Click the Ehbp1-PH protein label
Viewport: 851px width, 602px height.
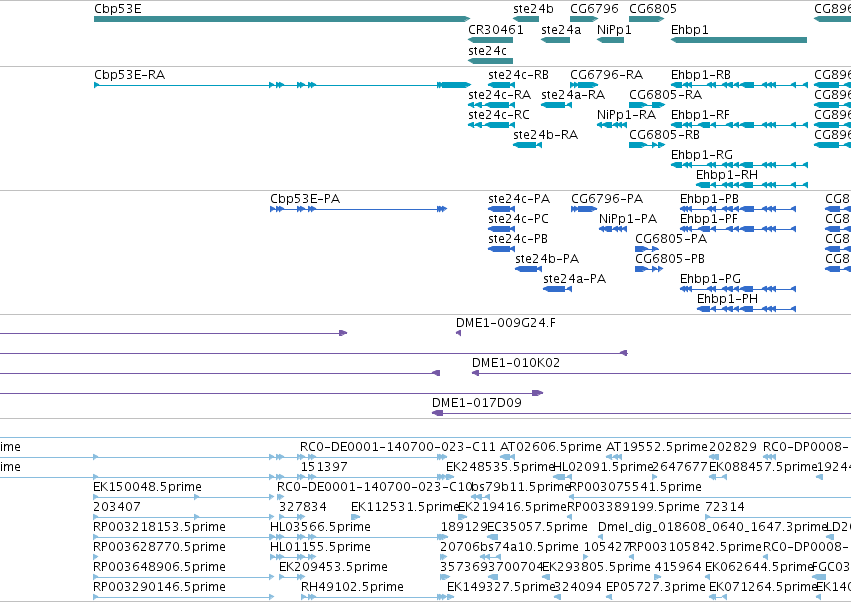click(x=727, y=299)
